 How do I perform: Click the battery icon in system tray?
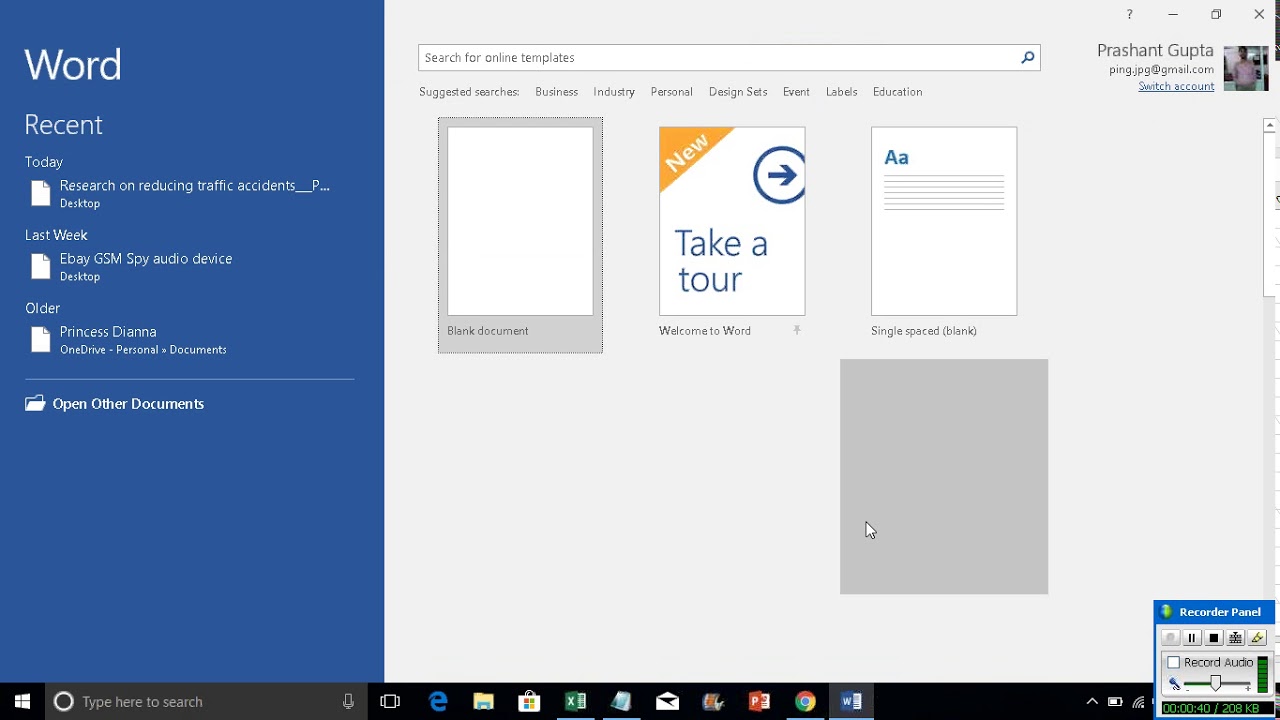[x=1115, y=702]
